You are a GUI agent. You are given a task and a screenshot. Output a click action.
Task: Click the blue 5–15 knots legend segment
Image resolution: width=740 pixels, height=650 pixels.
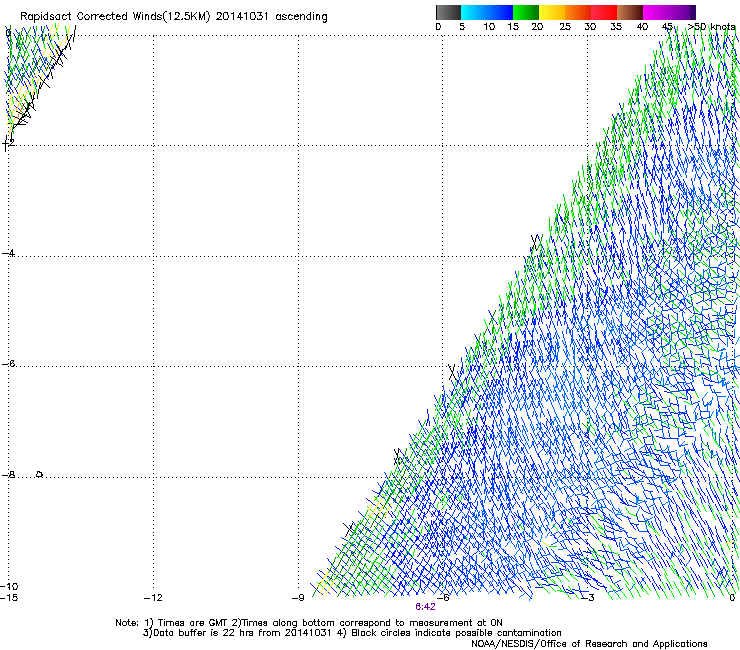487,12
